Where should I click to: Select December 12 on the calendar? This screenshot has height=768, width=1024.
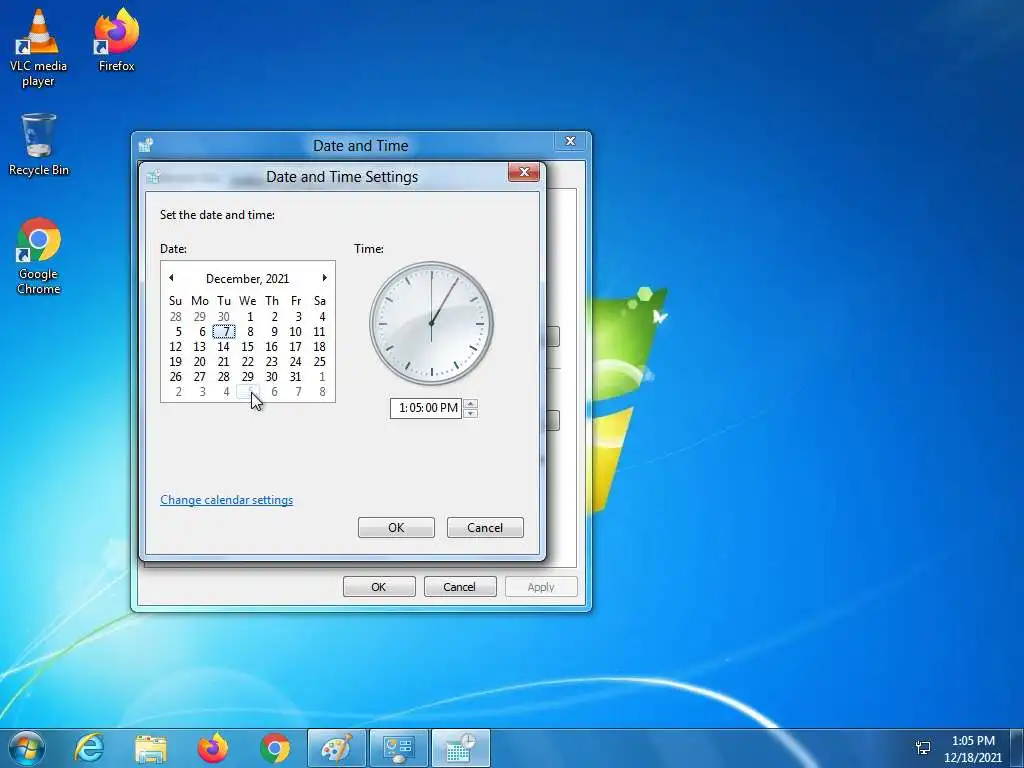[176, 347]
